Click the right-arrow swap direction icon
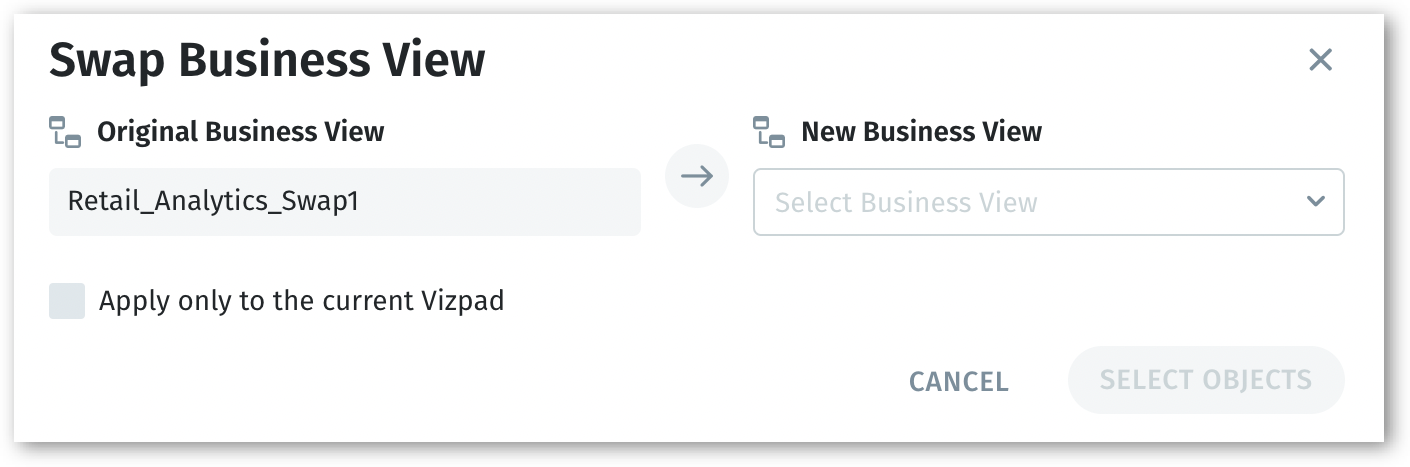The height and width of the screenshot is (467, 1410). click(697, 177)
